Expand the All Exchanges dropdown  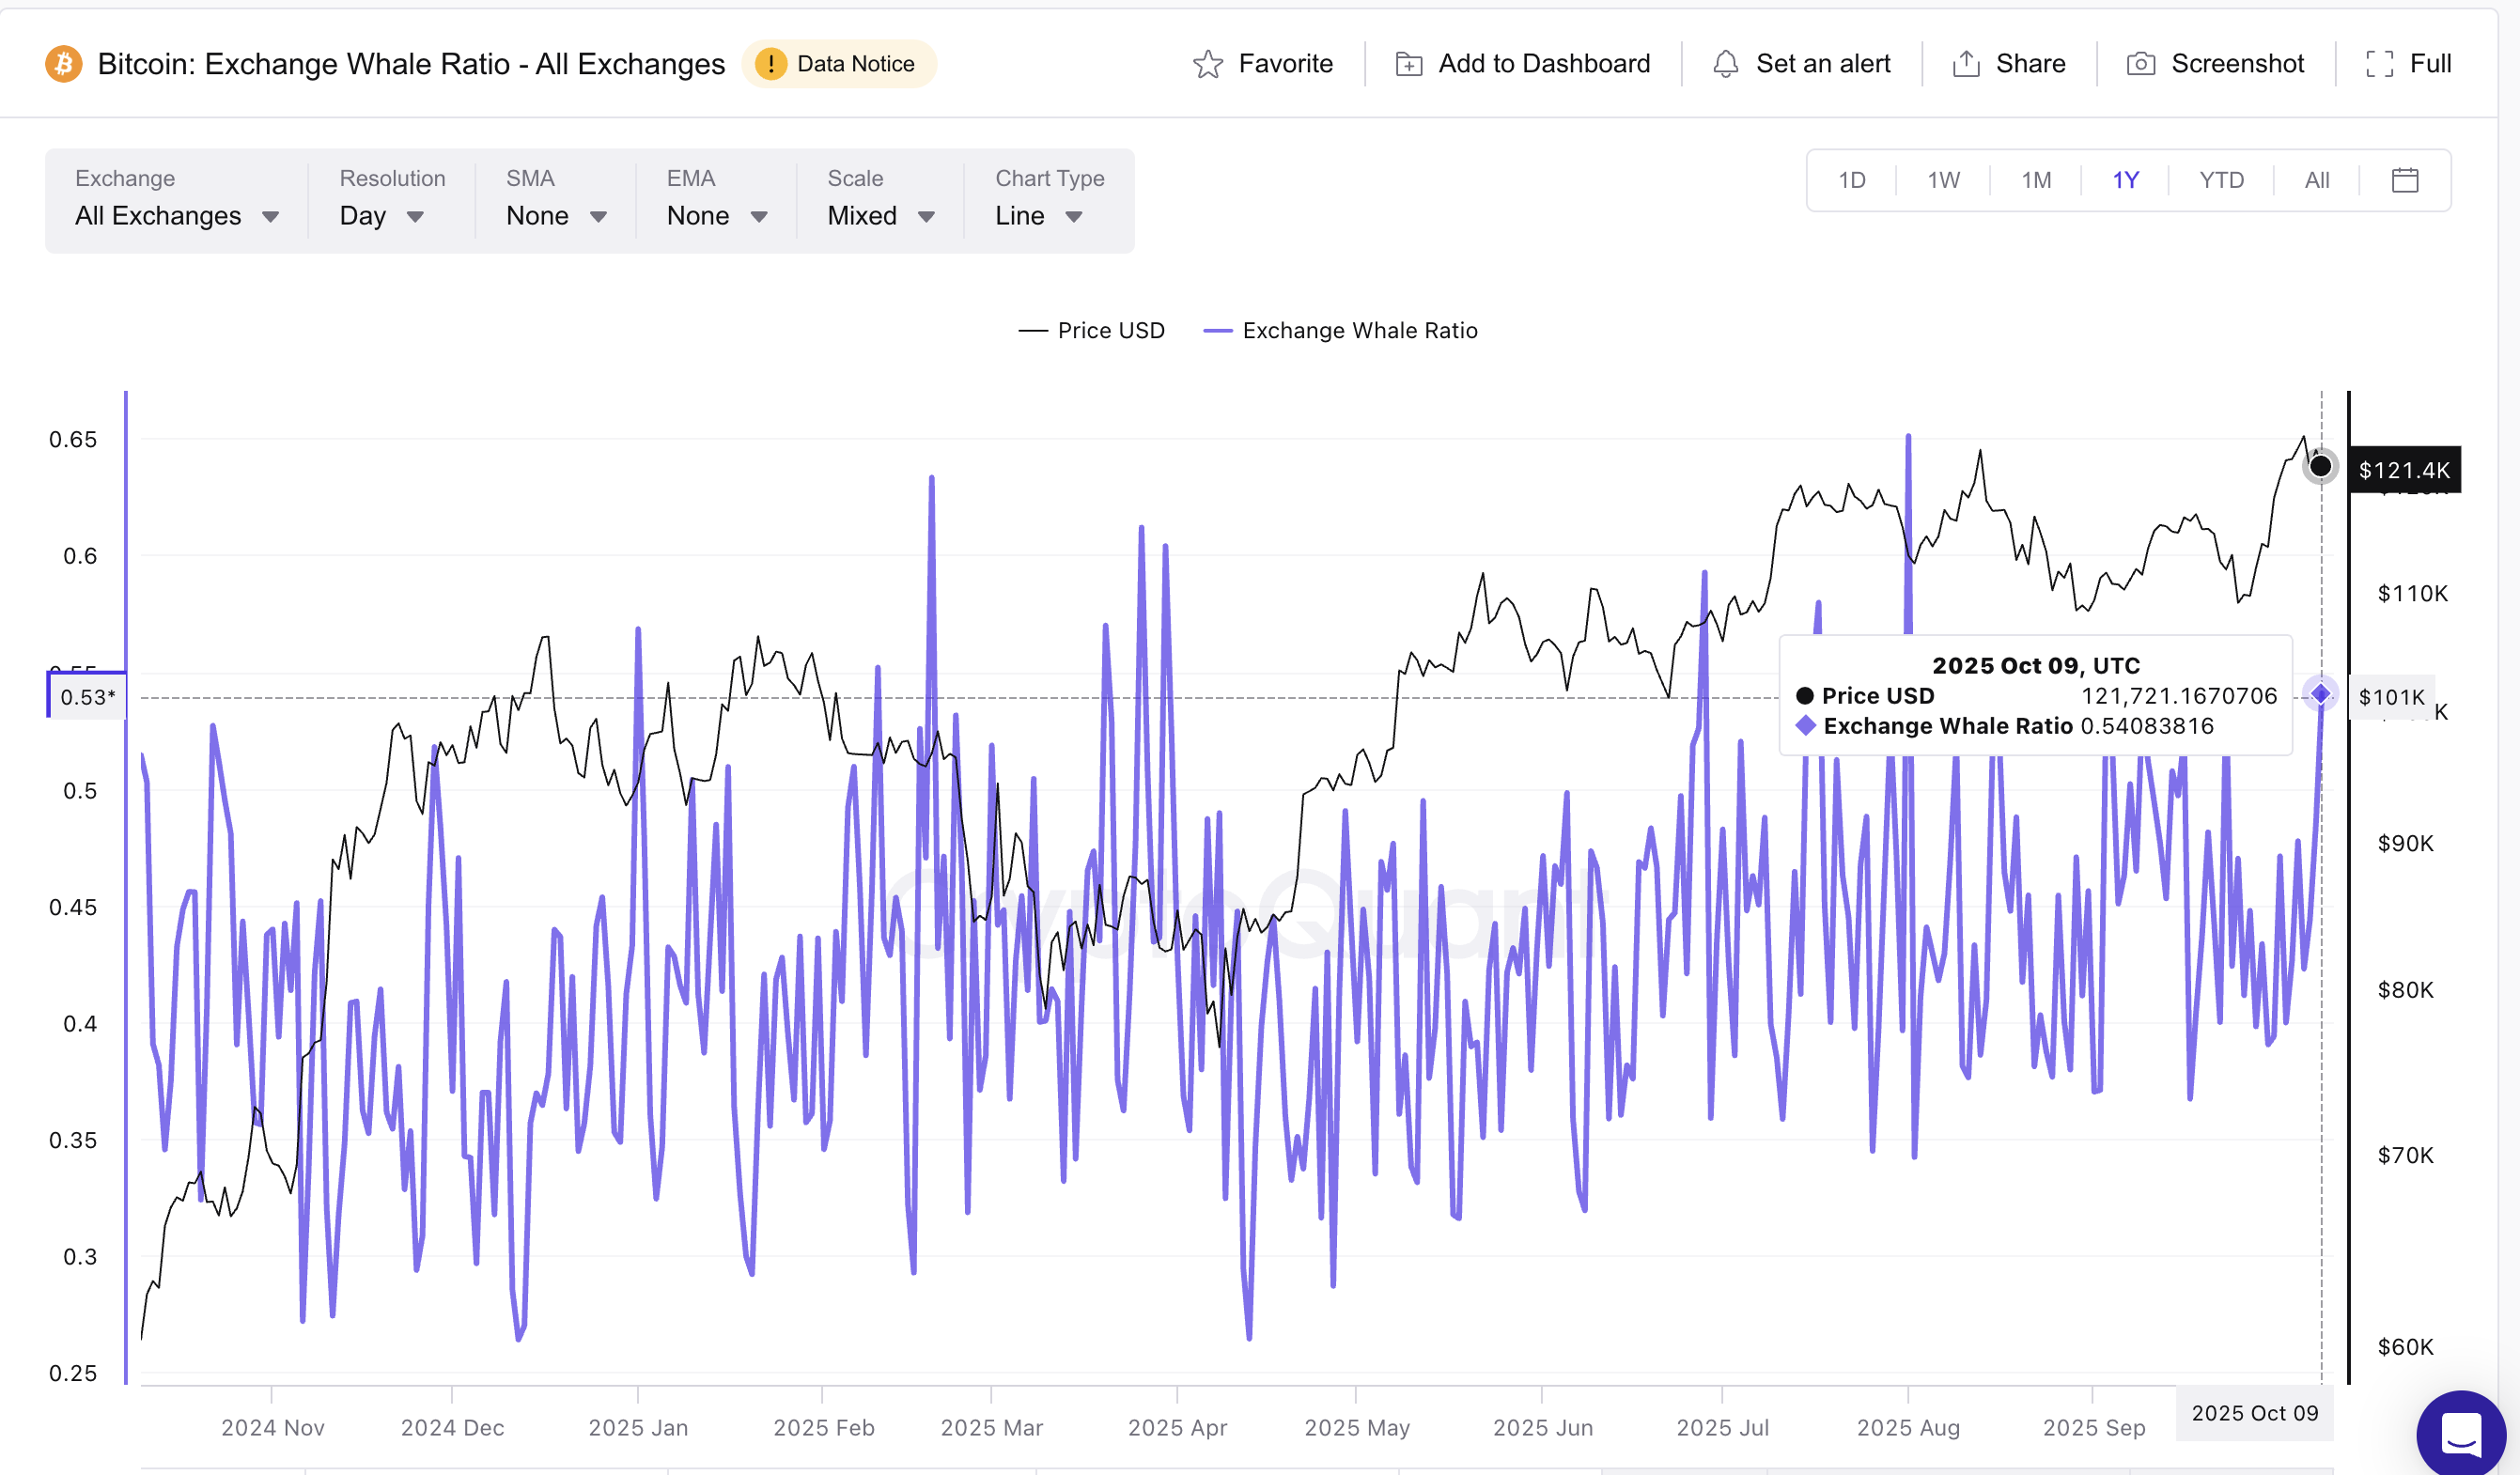click(x=176, y=215)
